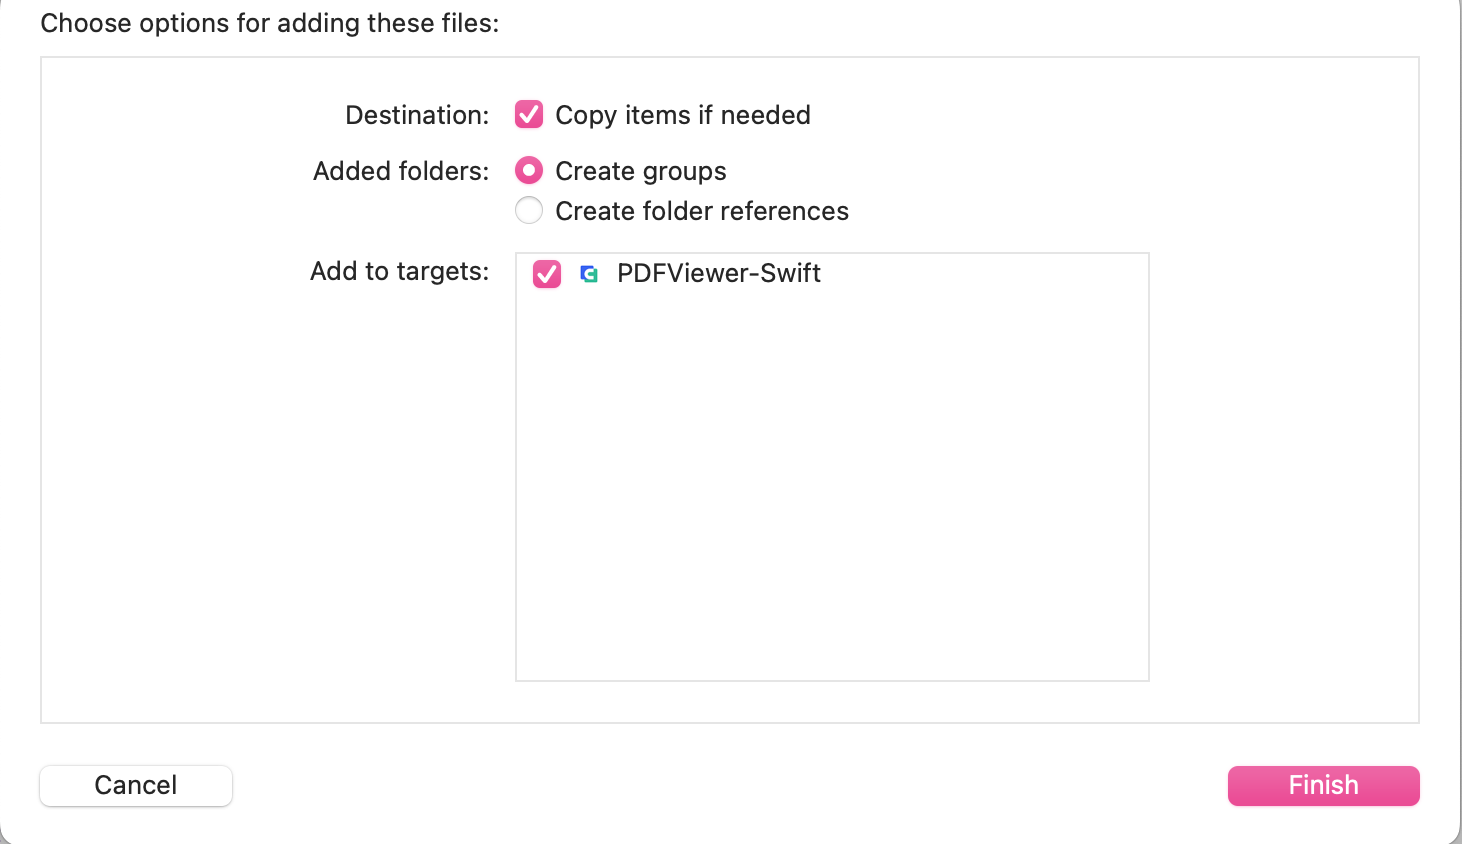Click the 'Added folders:' field label
The height and width of the screenshot is (844, 1462).
[401, 171]
